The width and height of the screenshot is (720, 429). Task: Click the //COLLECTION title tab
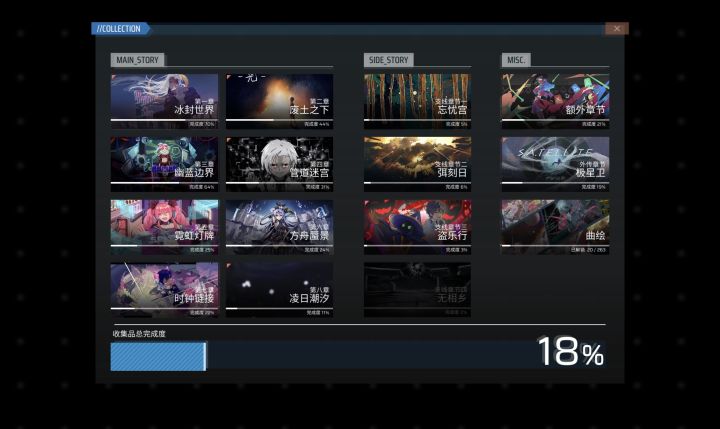coord(120,28)
